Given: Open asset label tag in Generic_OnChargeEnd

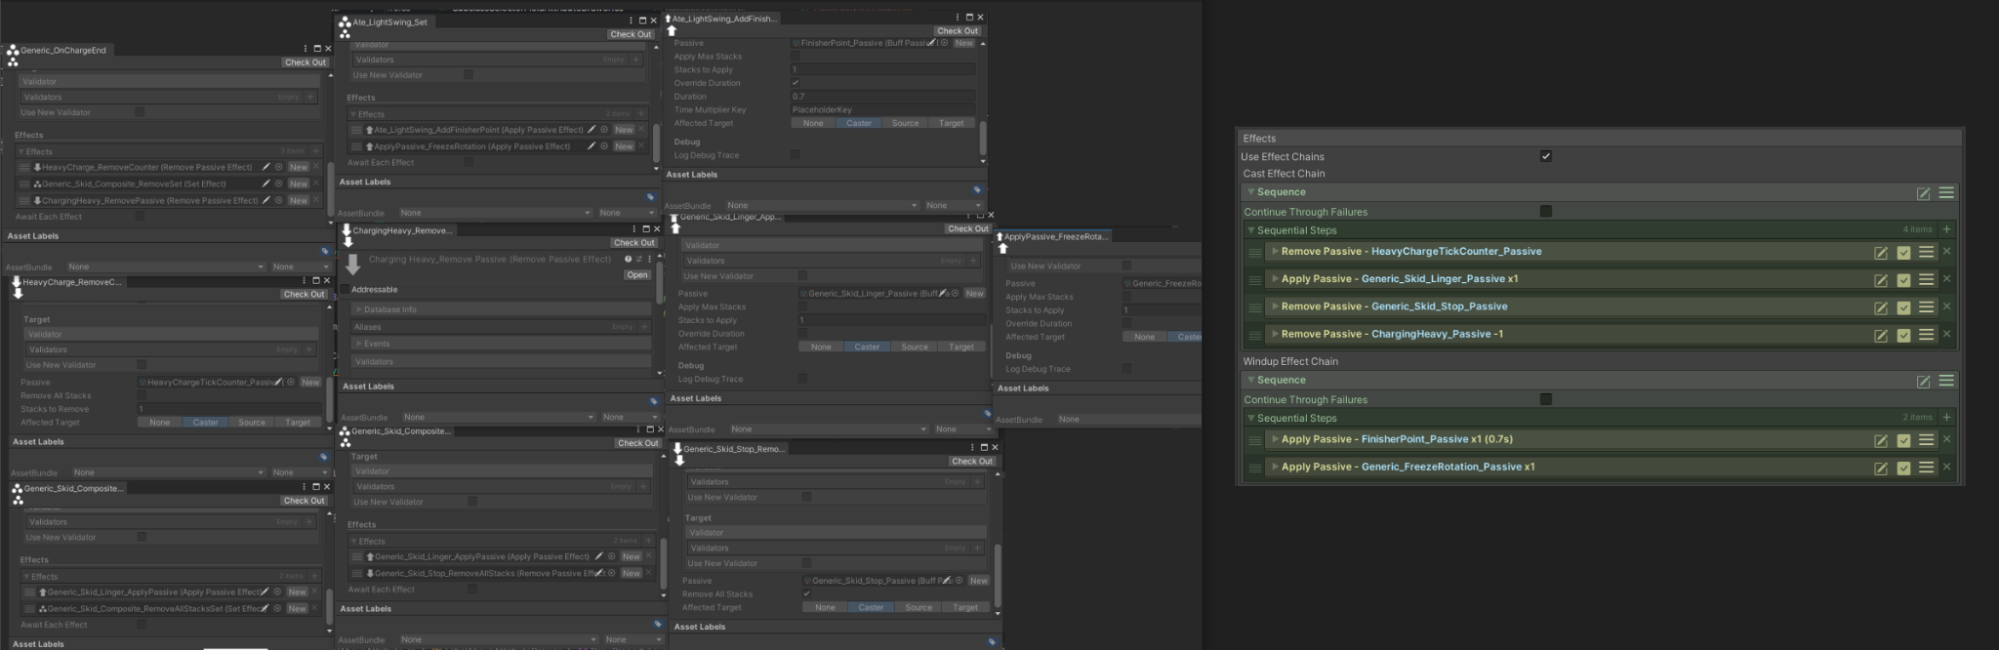Looking at the screenshot, I should tap(324, 251).
